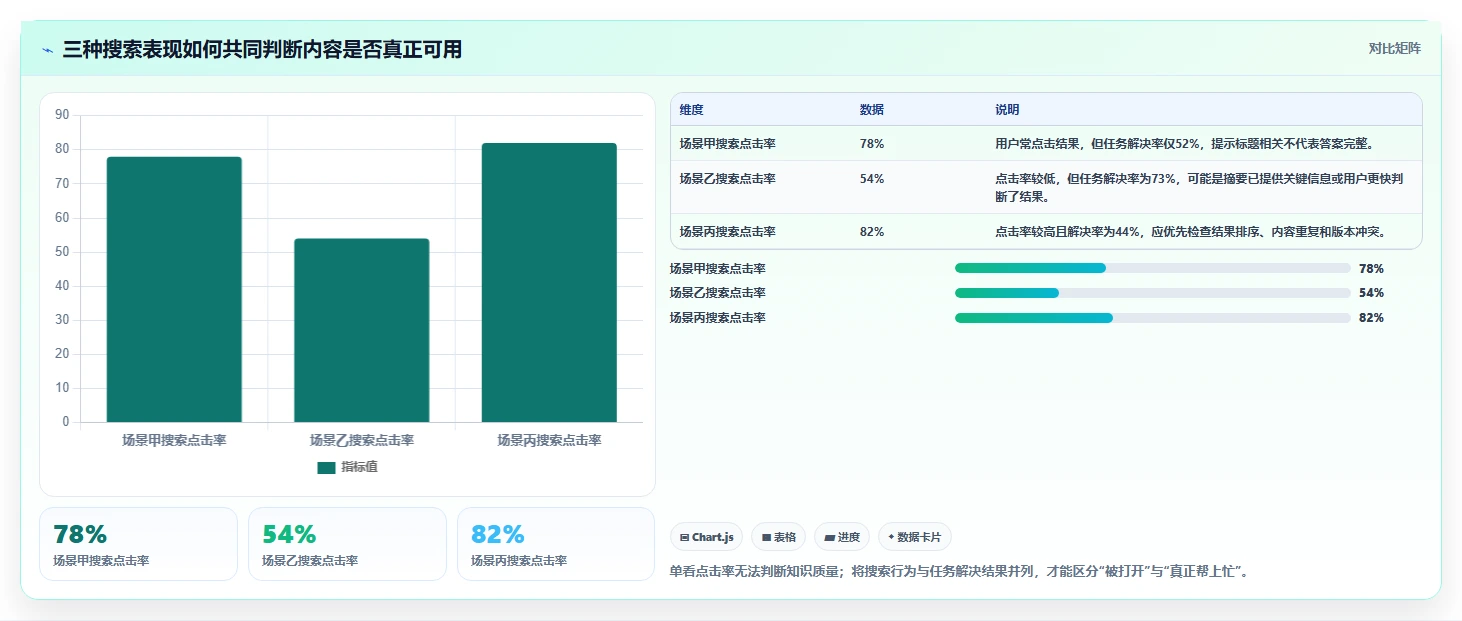The image size is (1462, 621).
Task: Click the description mentioning 任务解决率为73%
Action: [x=1199, y=188]
